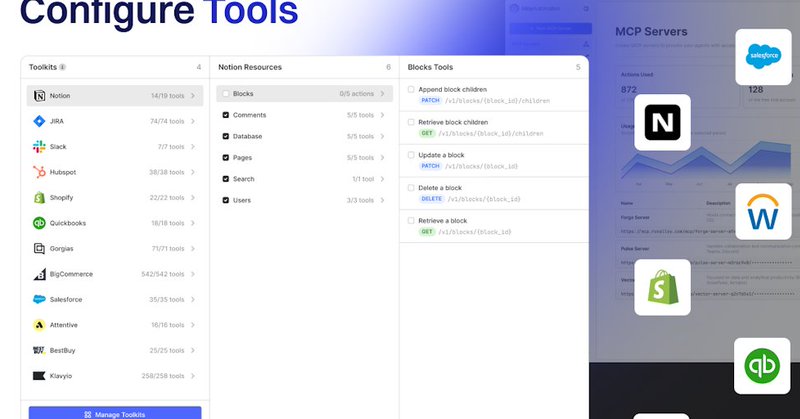Image resolution: width=800 pixels, height=419 pixels.
Task: Click the Manage Toolkits button
Action: [115, 414]
